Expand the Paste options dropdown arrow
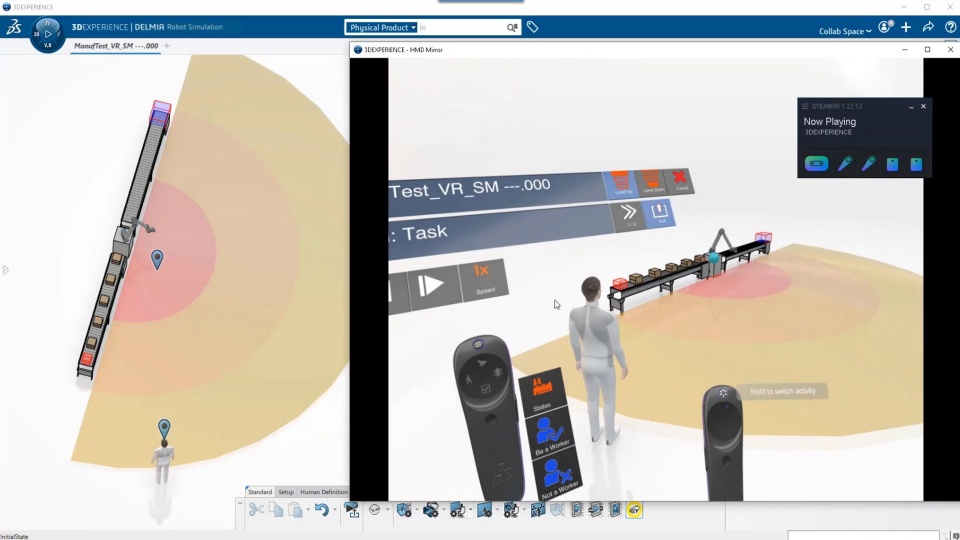Image resolution: width=960 pixels, height=540 pixels. [x=308, y=510]
